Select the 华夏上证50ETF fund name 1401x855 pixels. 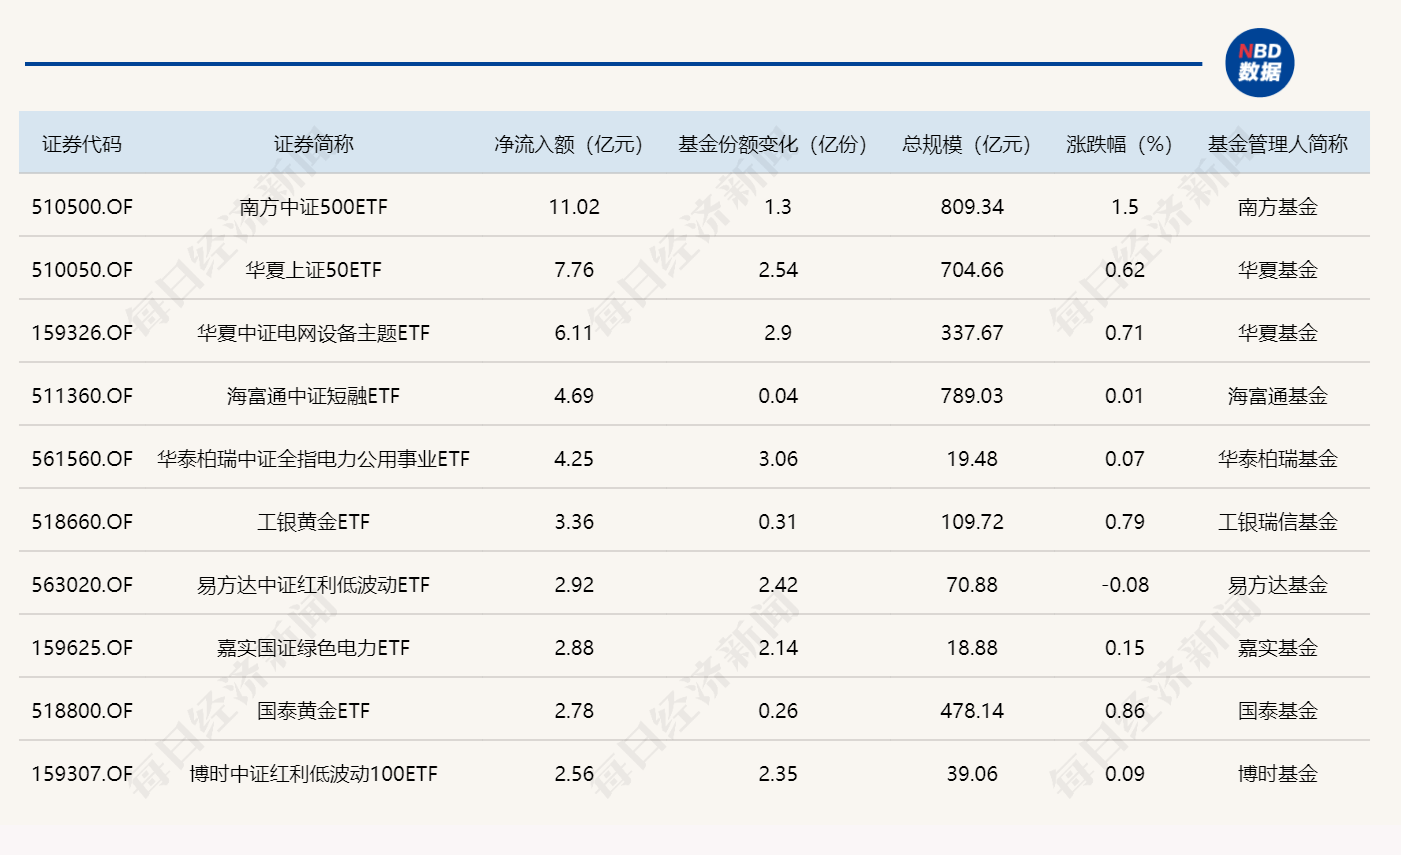coord(313,270)
